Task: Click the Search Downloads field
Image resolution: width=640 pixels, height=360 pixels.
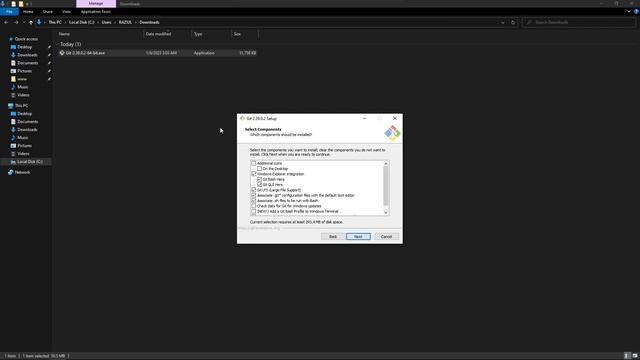Action: (x=579, y=22)
